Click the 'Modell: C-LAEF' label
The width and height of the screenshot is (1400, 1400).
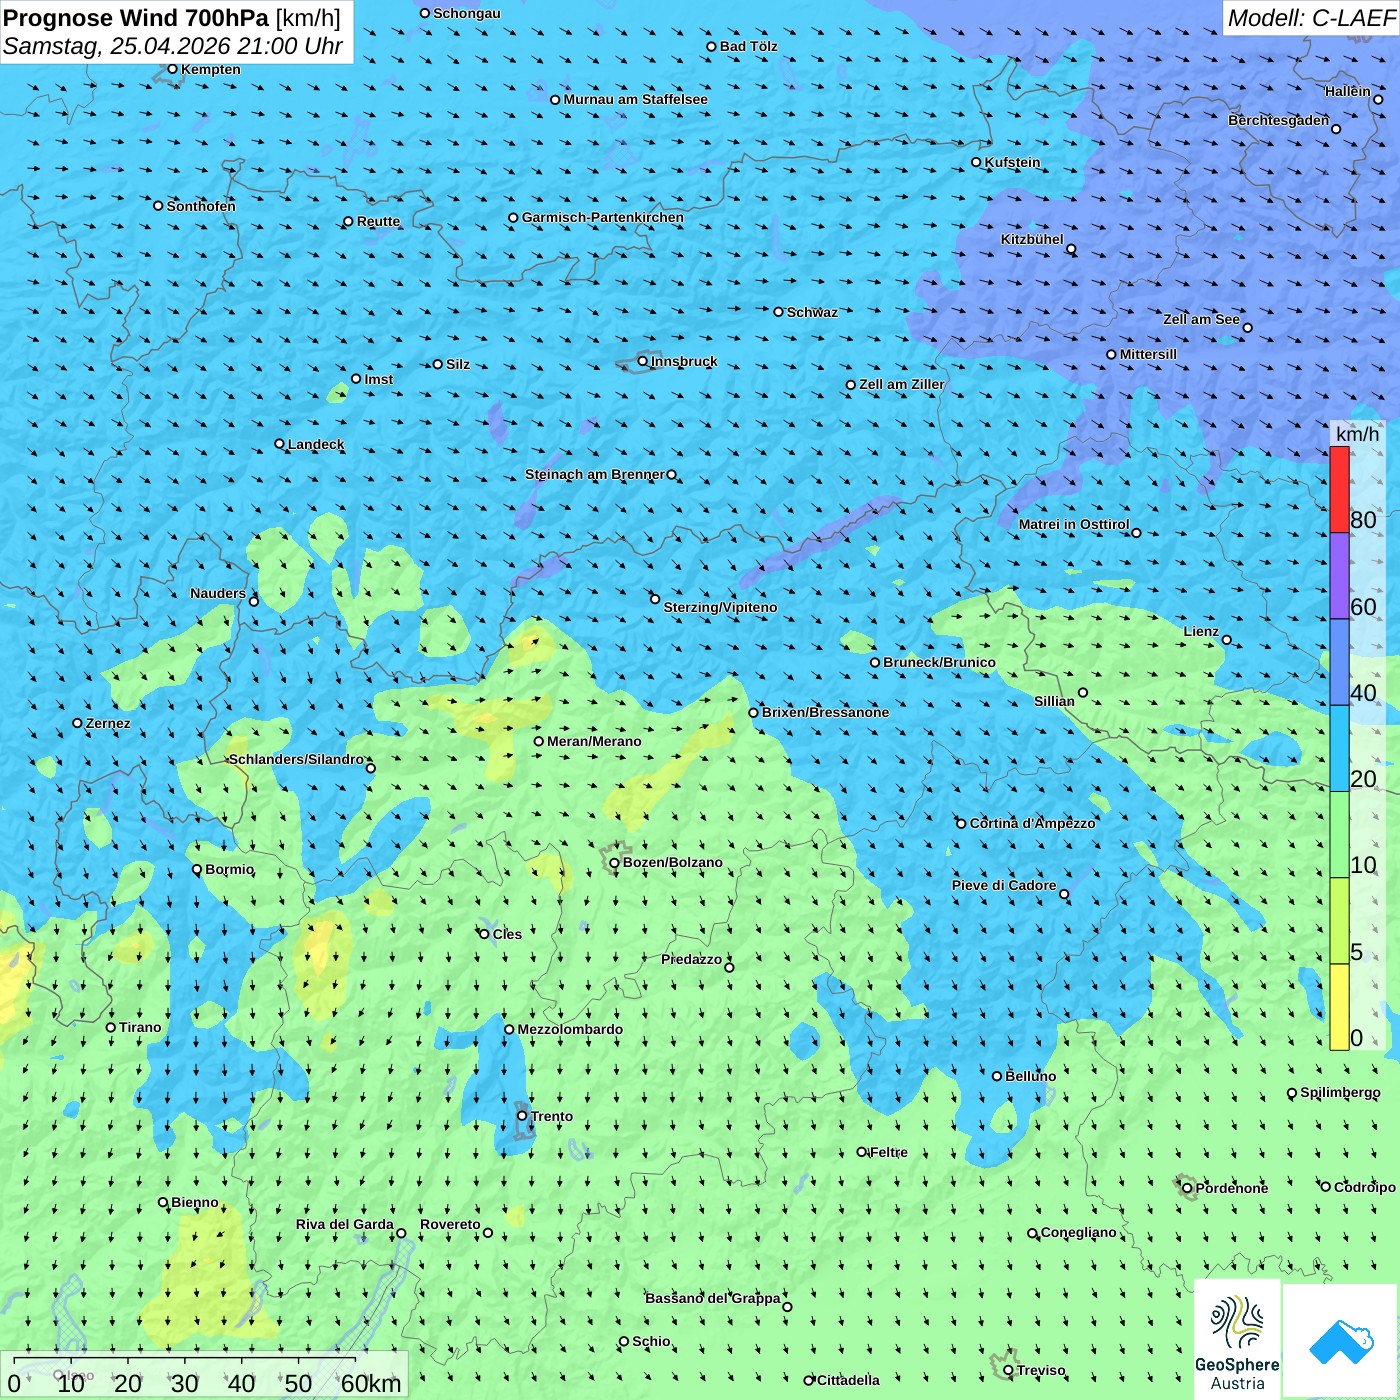click(1310, 18)
